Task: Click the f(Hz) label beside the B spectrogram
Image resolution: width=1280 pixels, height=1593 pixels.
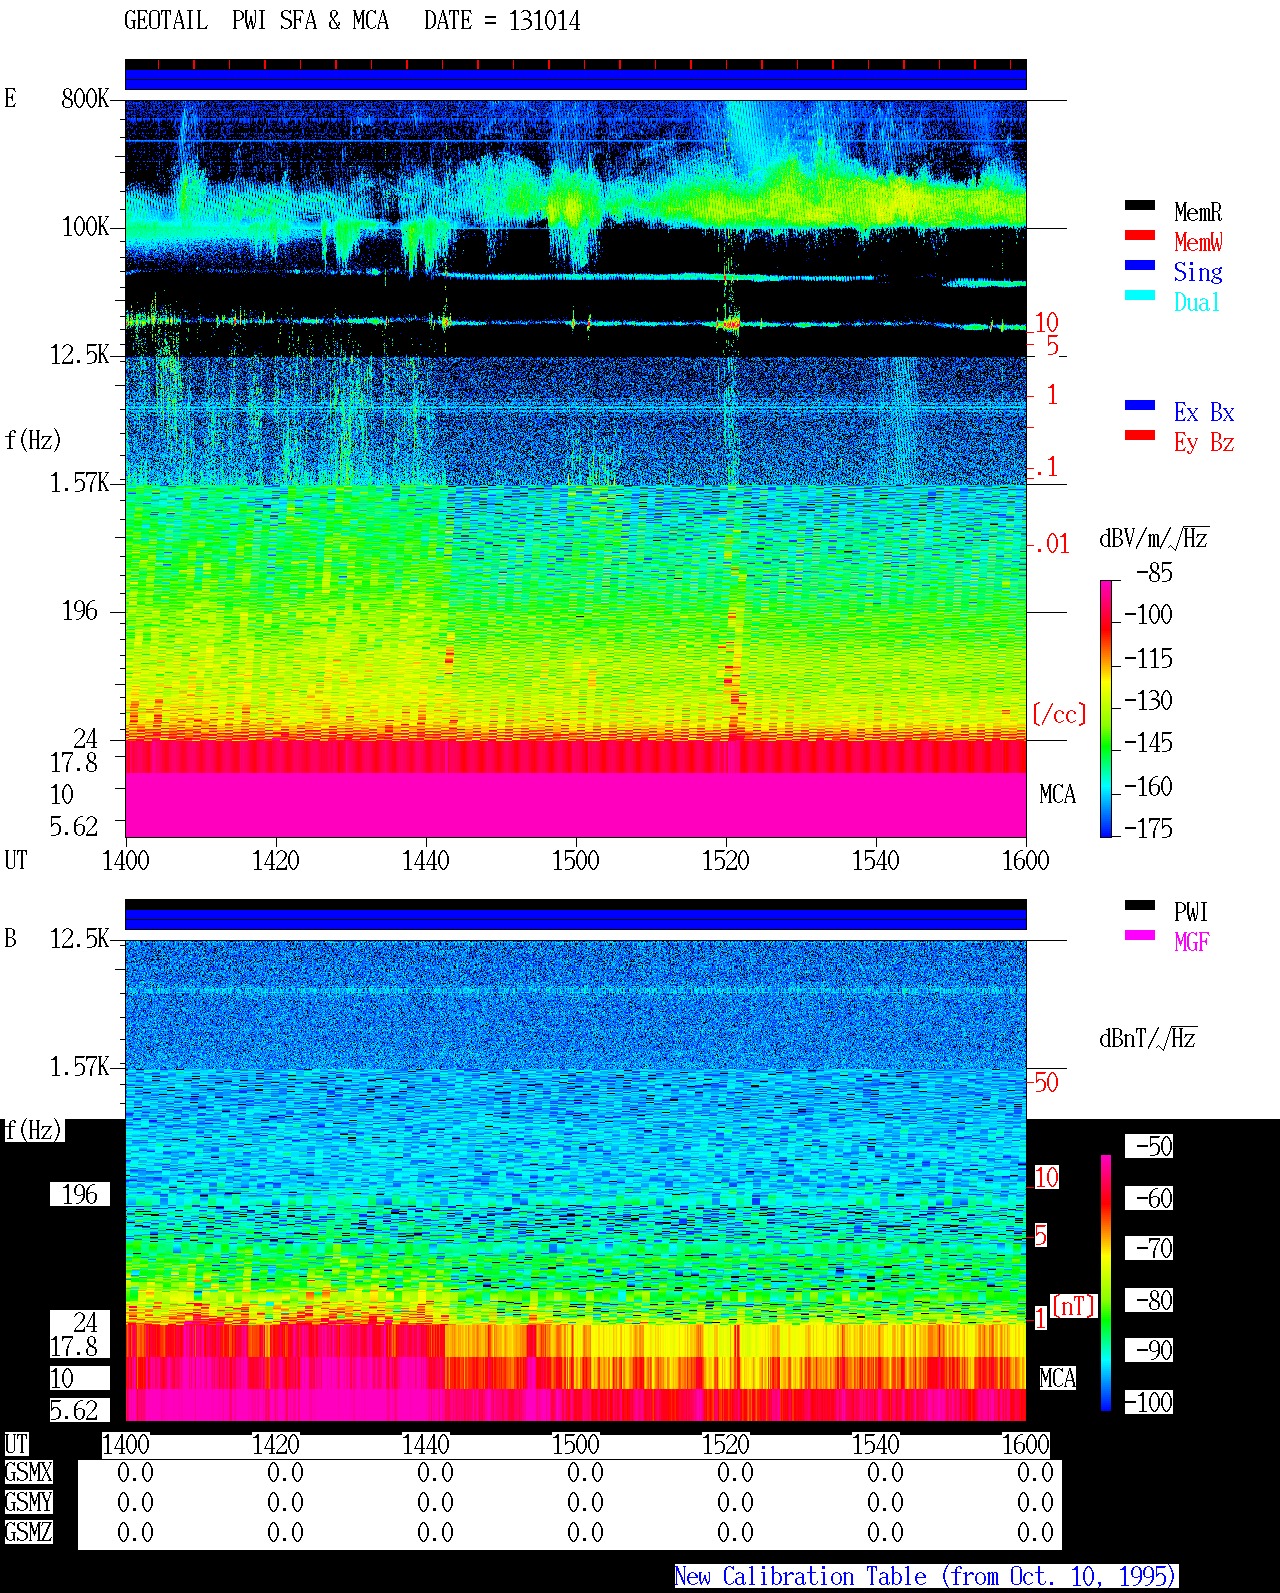Action: (33, 1130)
